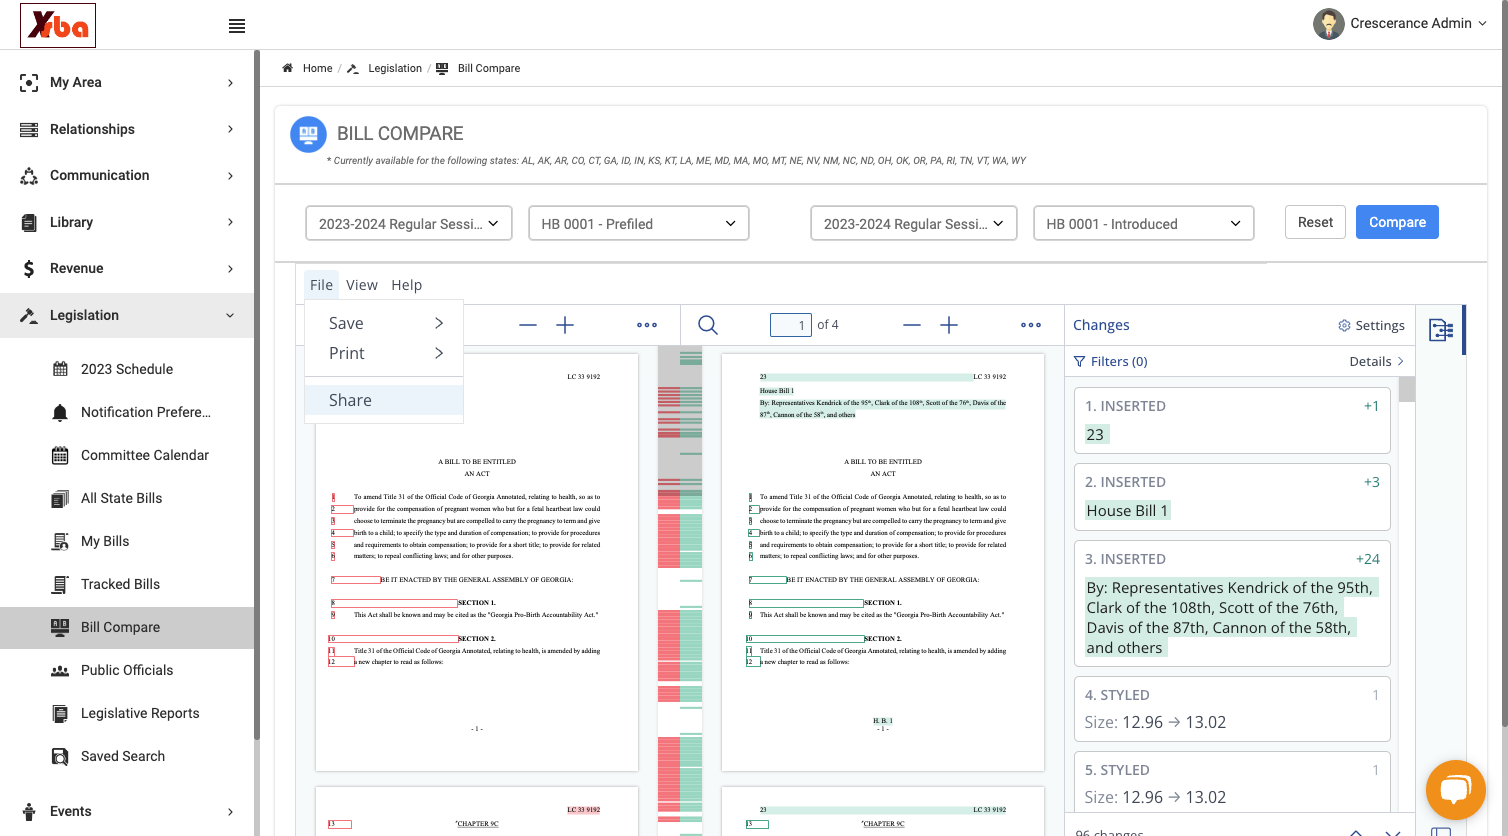Viewport: 1508px width, 836px height.
Task: Expand Details in the Changes panel
Action: coord(1377,361)
